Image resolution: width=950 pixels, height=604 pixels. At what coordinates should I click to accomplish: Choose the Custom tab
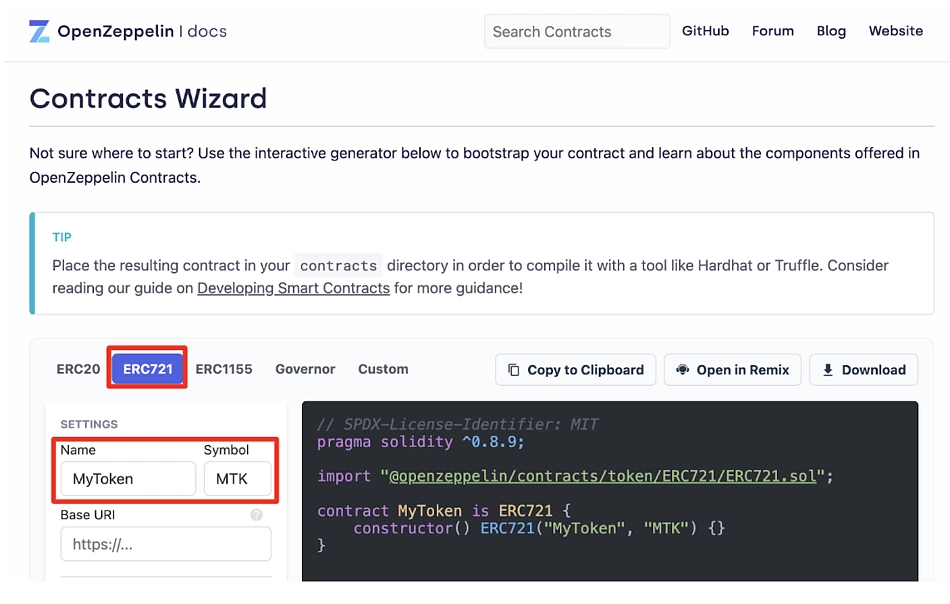[383, 369]
